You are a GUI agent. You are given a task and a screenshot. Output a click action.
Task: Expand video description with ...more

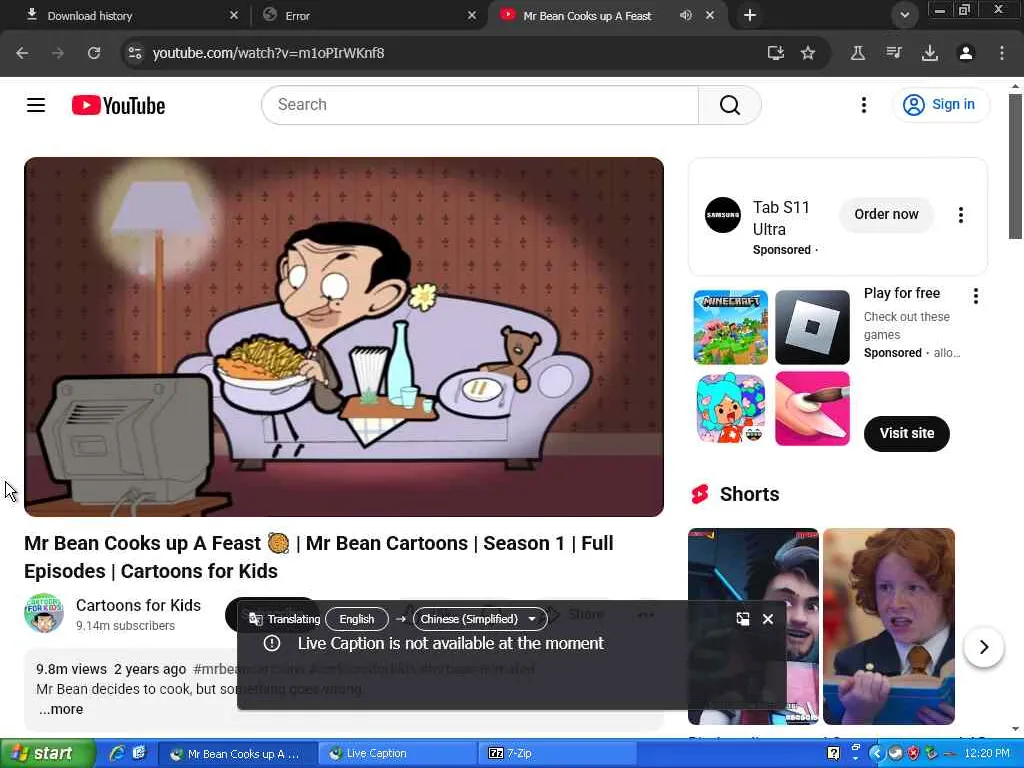61,709
